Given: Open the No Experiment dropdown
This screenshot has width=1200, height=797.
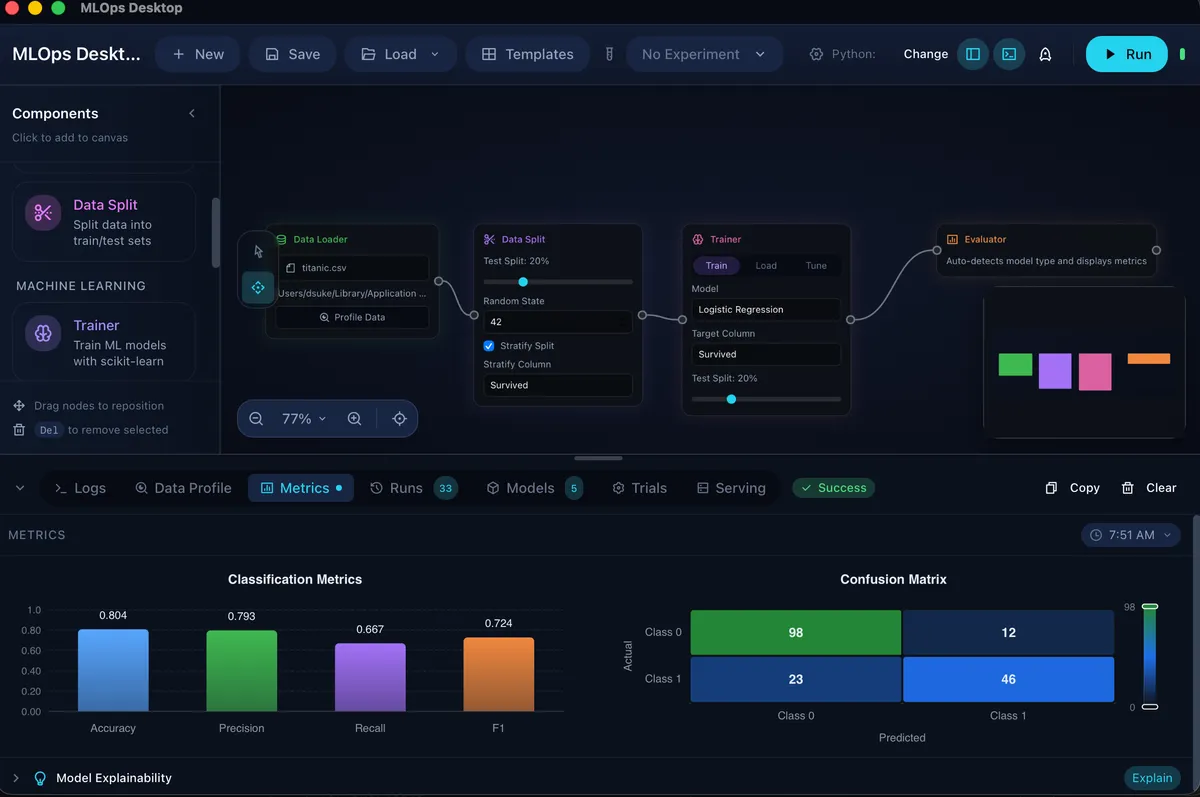Looking at the screenshot, I should pos(704,54).
